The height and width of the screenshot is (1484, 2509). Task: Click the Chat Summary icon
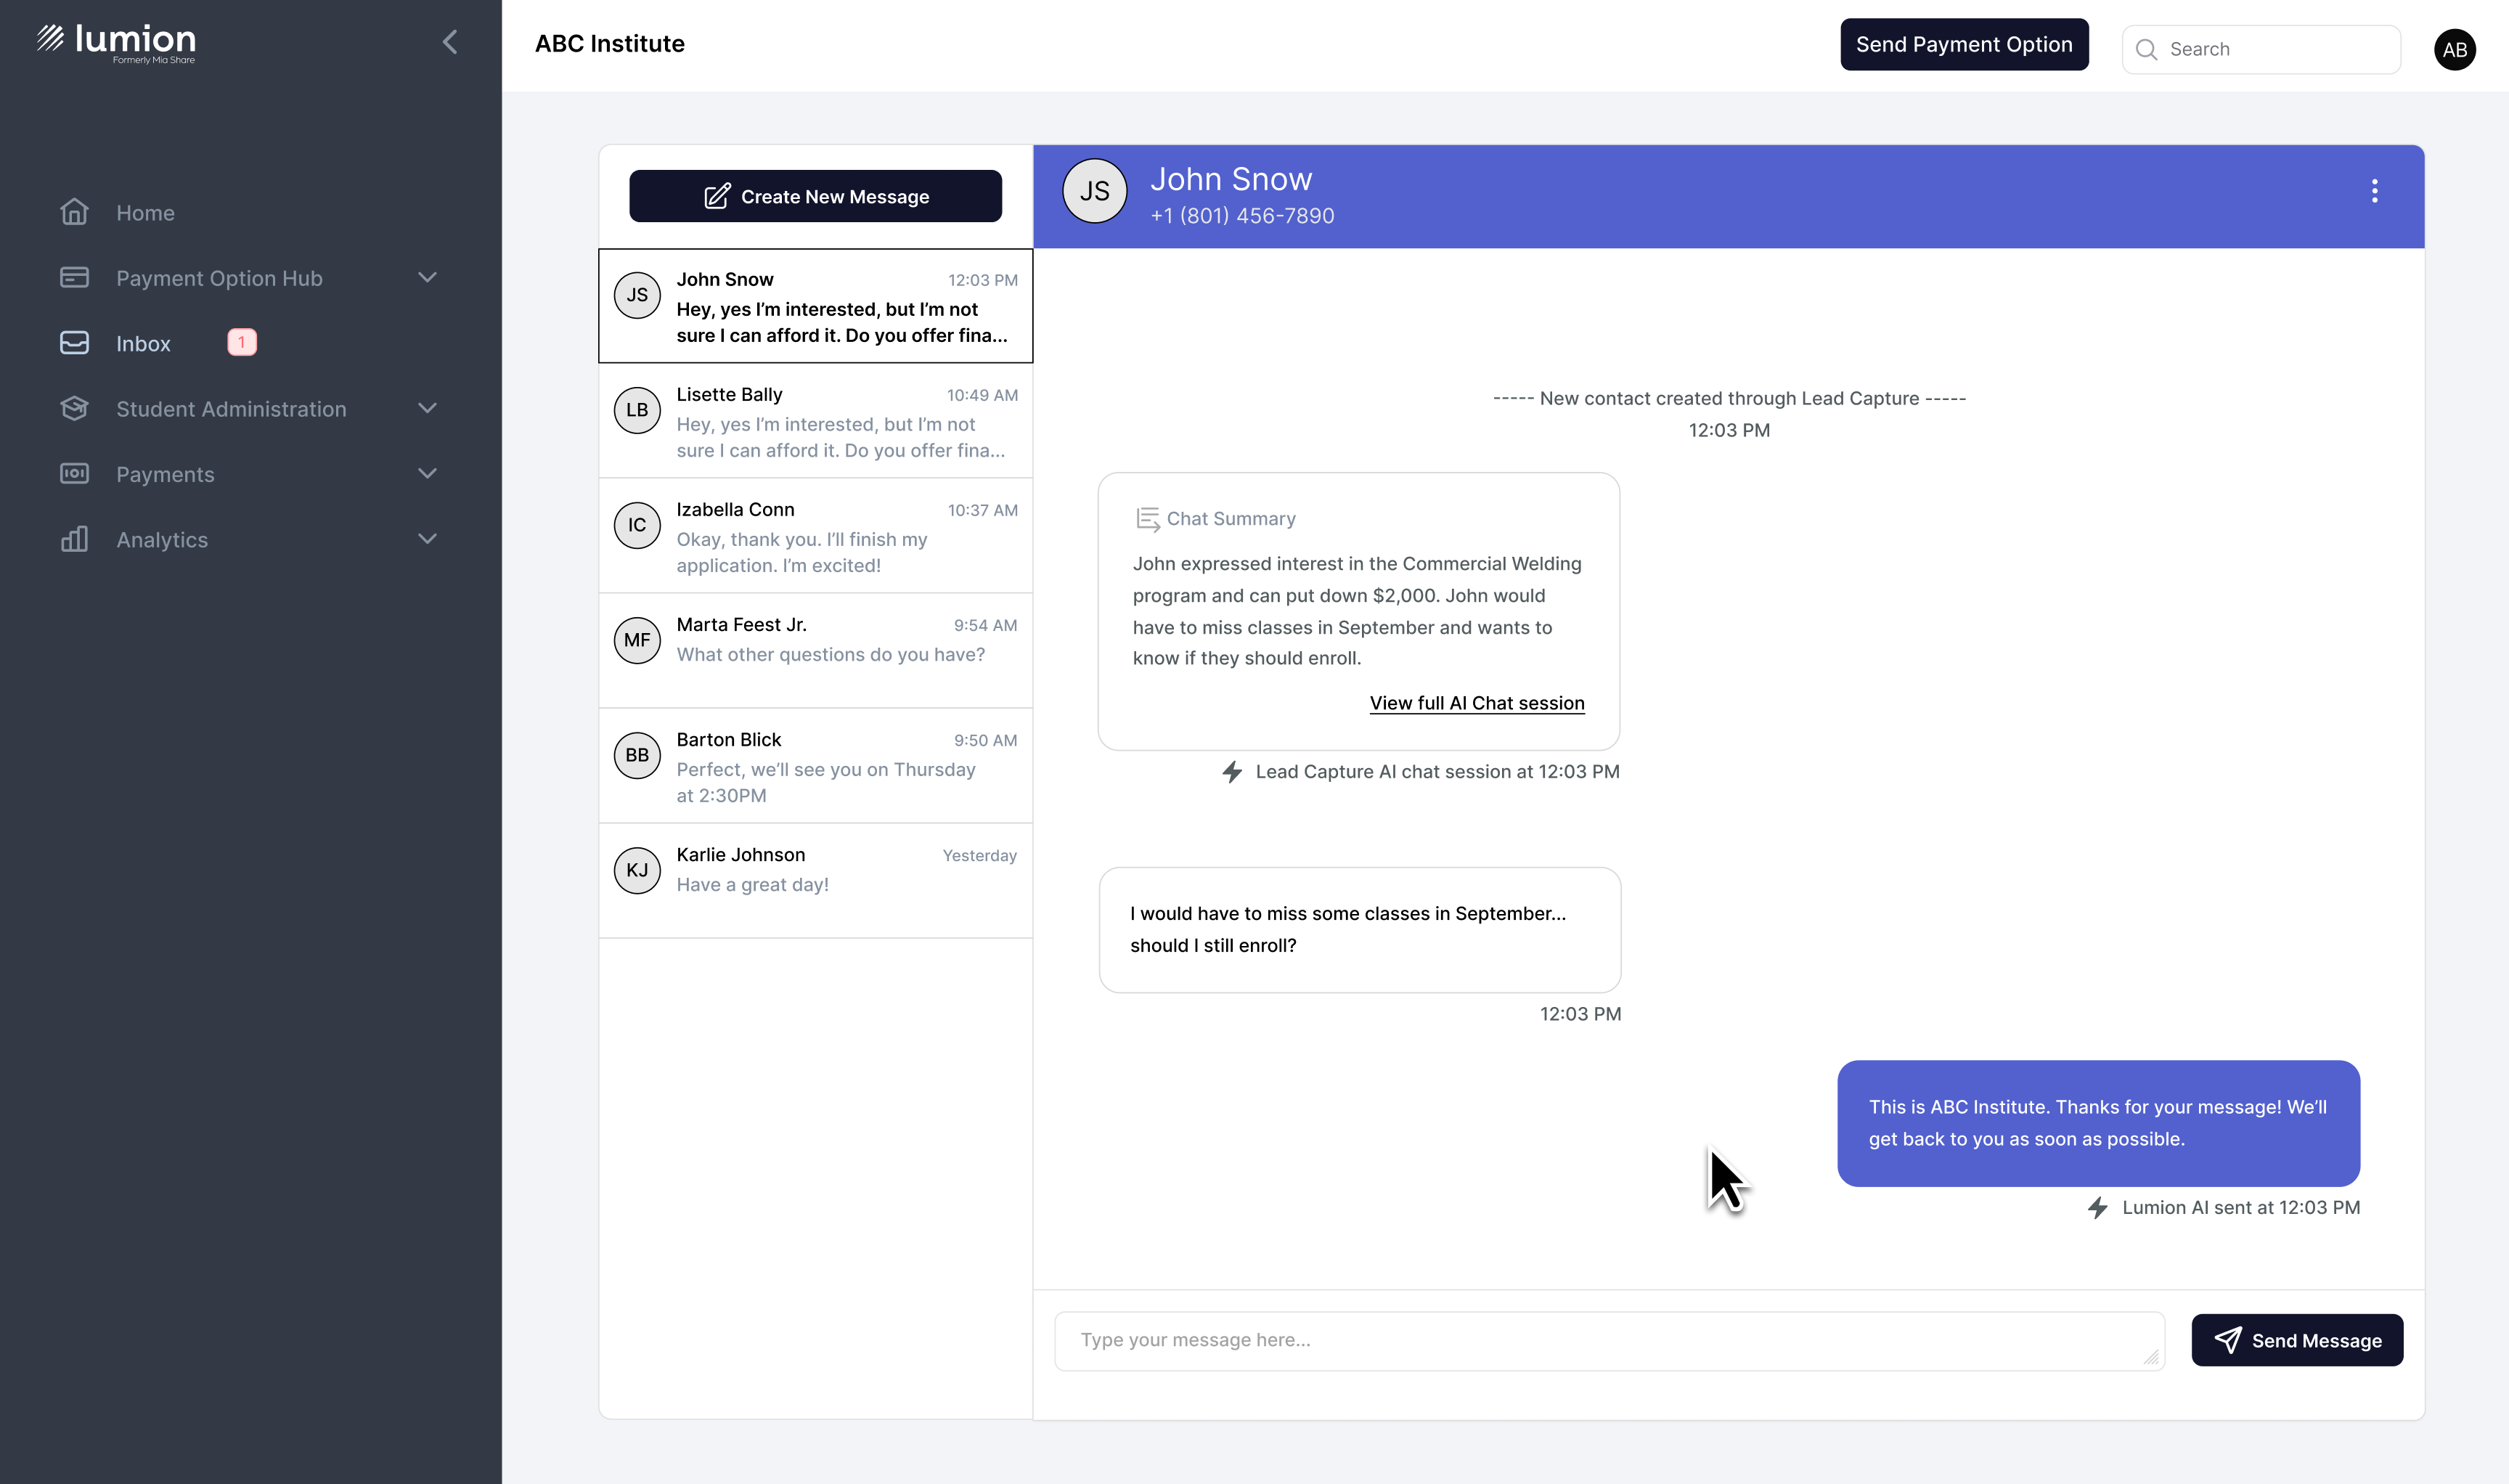[1147, 518]
